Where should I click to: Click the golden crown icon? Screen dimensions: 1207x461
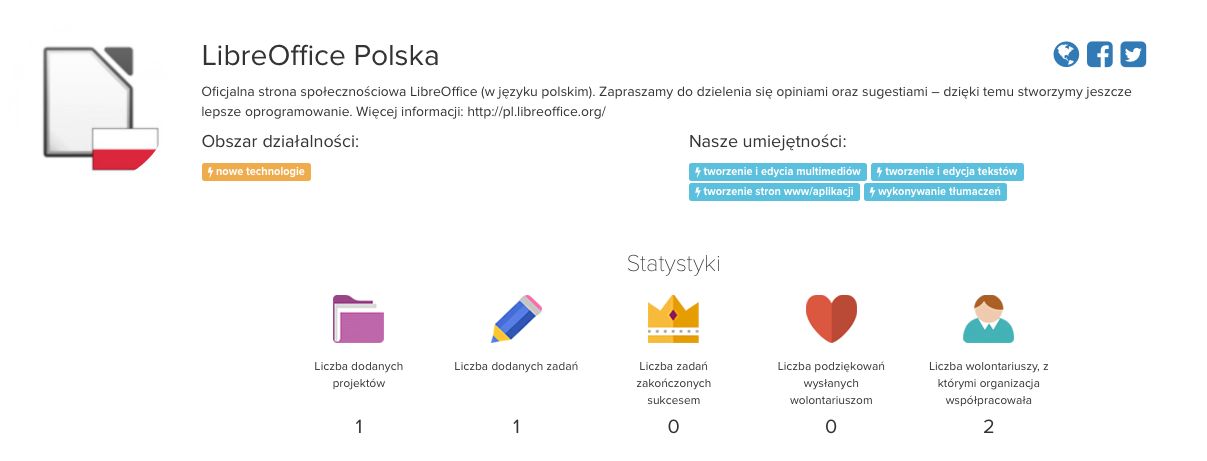pyautogui.click(x=673, y=319)
